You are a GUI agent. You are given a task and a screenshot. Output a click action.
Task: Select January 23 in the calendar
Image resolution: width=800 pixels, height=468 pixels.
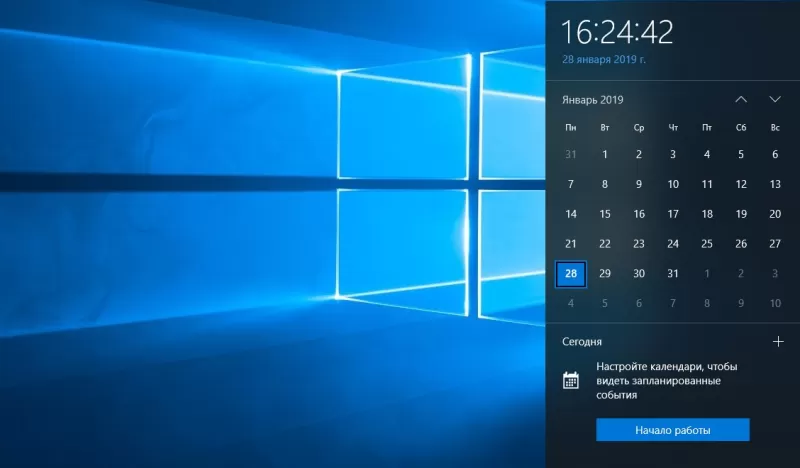(x=639, y=244)
